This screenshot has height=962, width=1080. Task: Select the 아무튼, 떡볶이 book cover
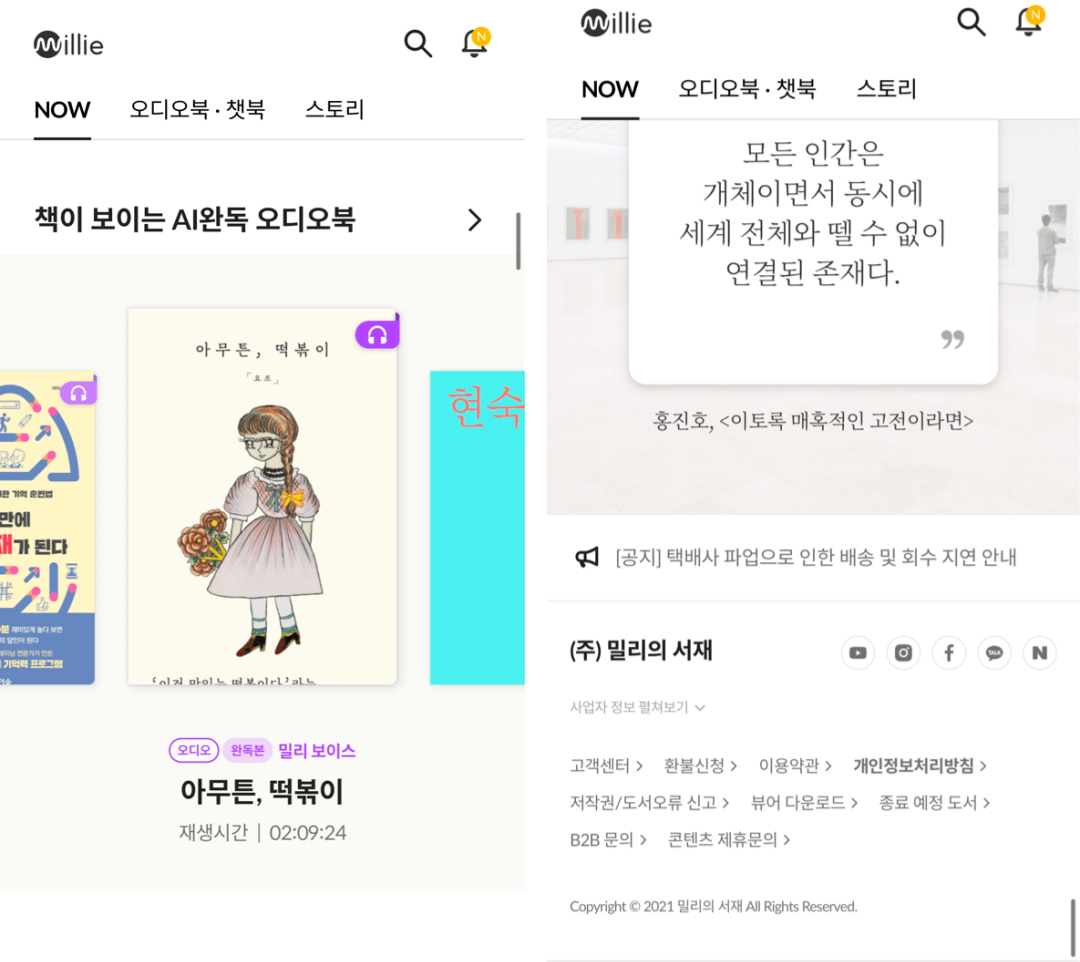tap(262, 496)
